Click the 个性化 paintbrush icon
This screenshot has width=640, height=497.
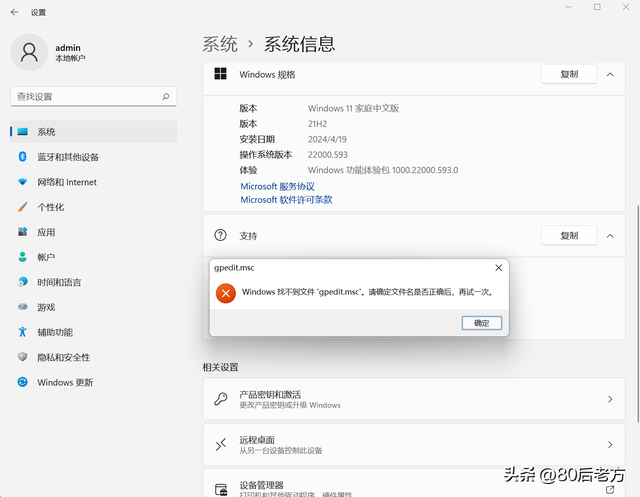22,207
